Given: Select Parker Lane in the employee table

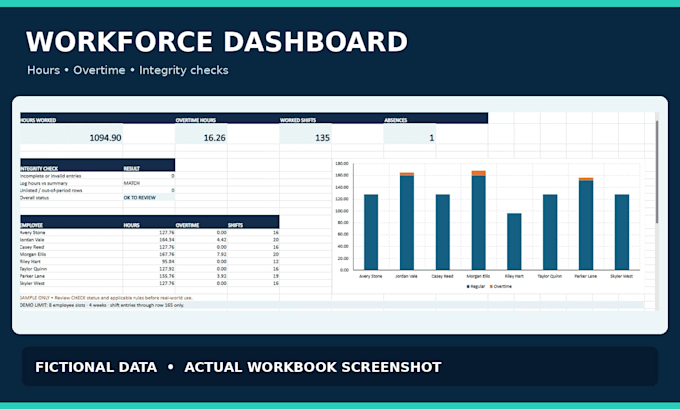Looking at the screenshot, I should click(x=33, y=276).
